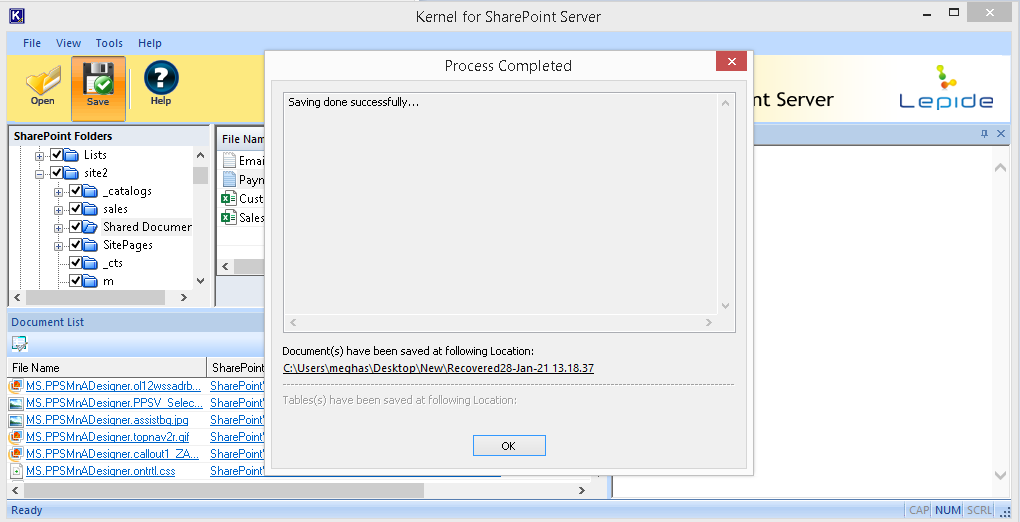Click the Excel icon next to Sales file
The width and height of the screenshot is (1020, 522).
point(228,217)
